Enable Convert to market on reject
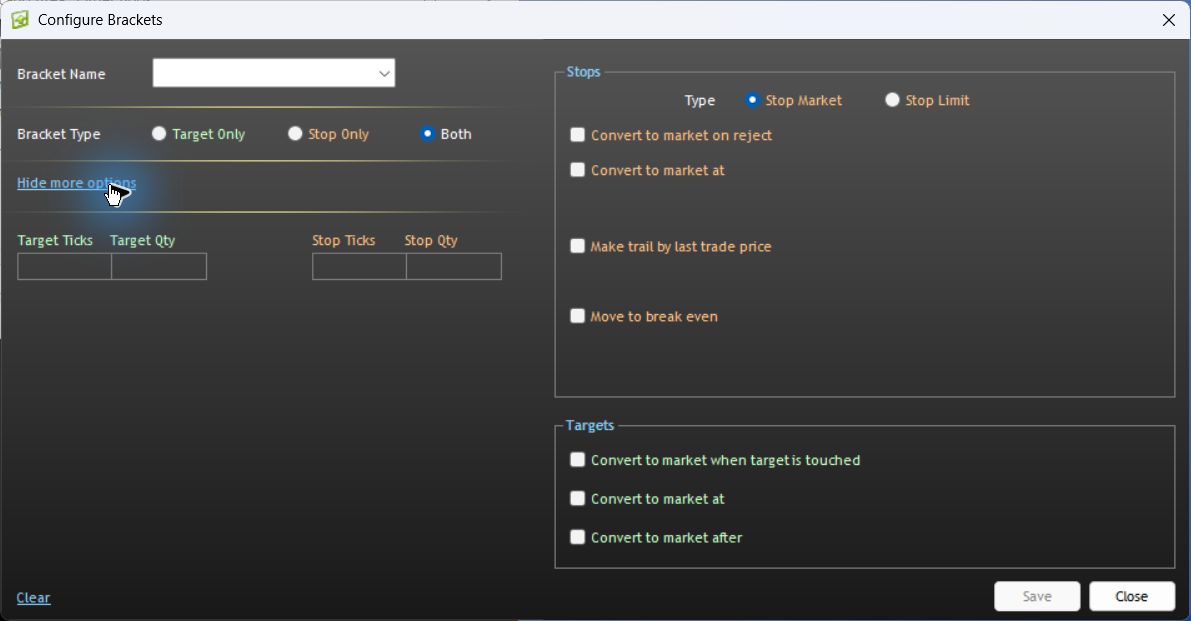This screenshot has width=1191, height=621. coord(577,135)
